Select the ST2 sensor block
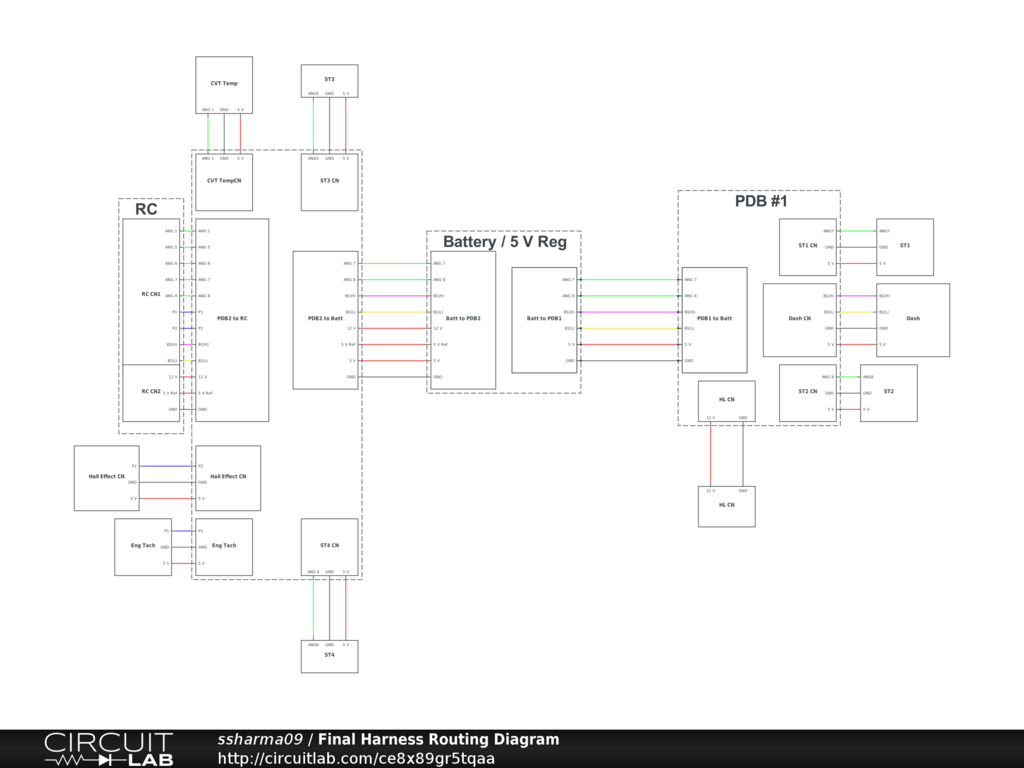Image resolution: width=1024 pixels, height=768 pixels. pos(889,392)
